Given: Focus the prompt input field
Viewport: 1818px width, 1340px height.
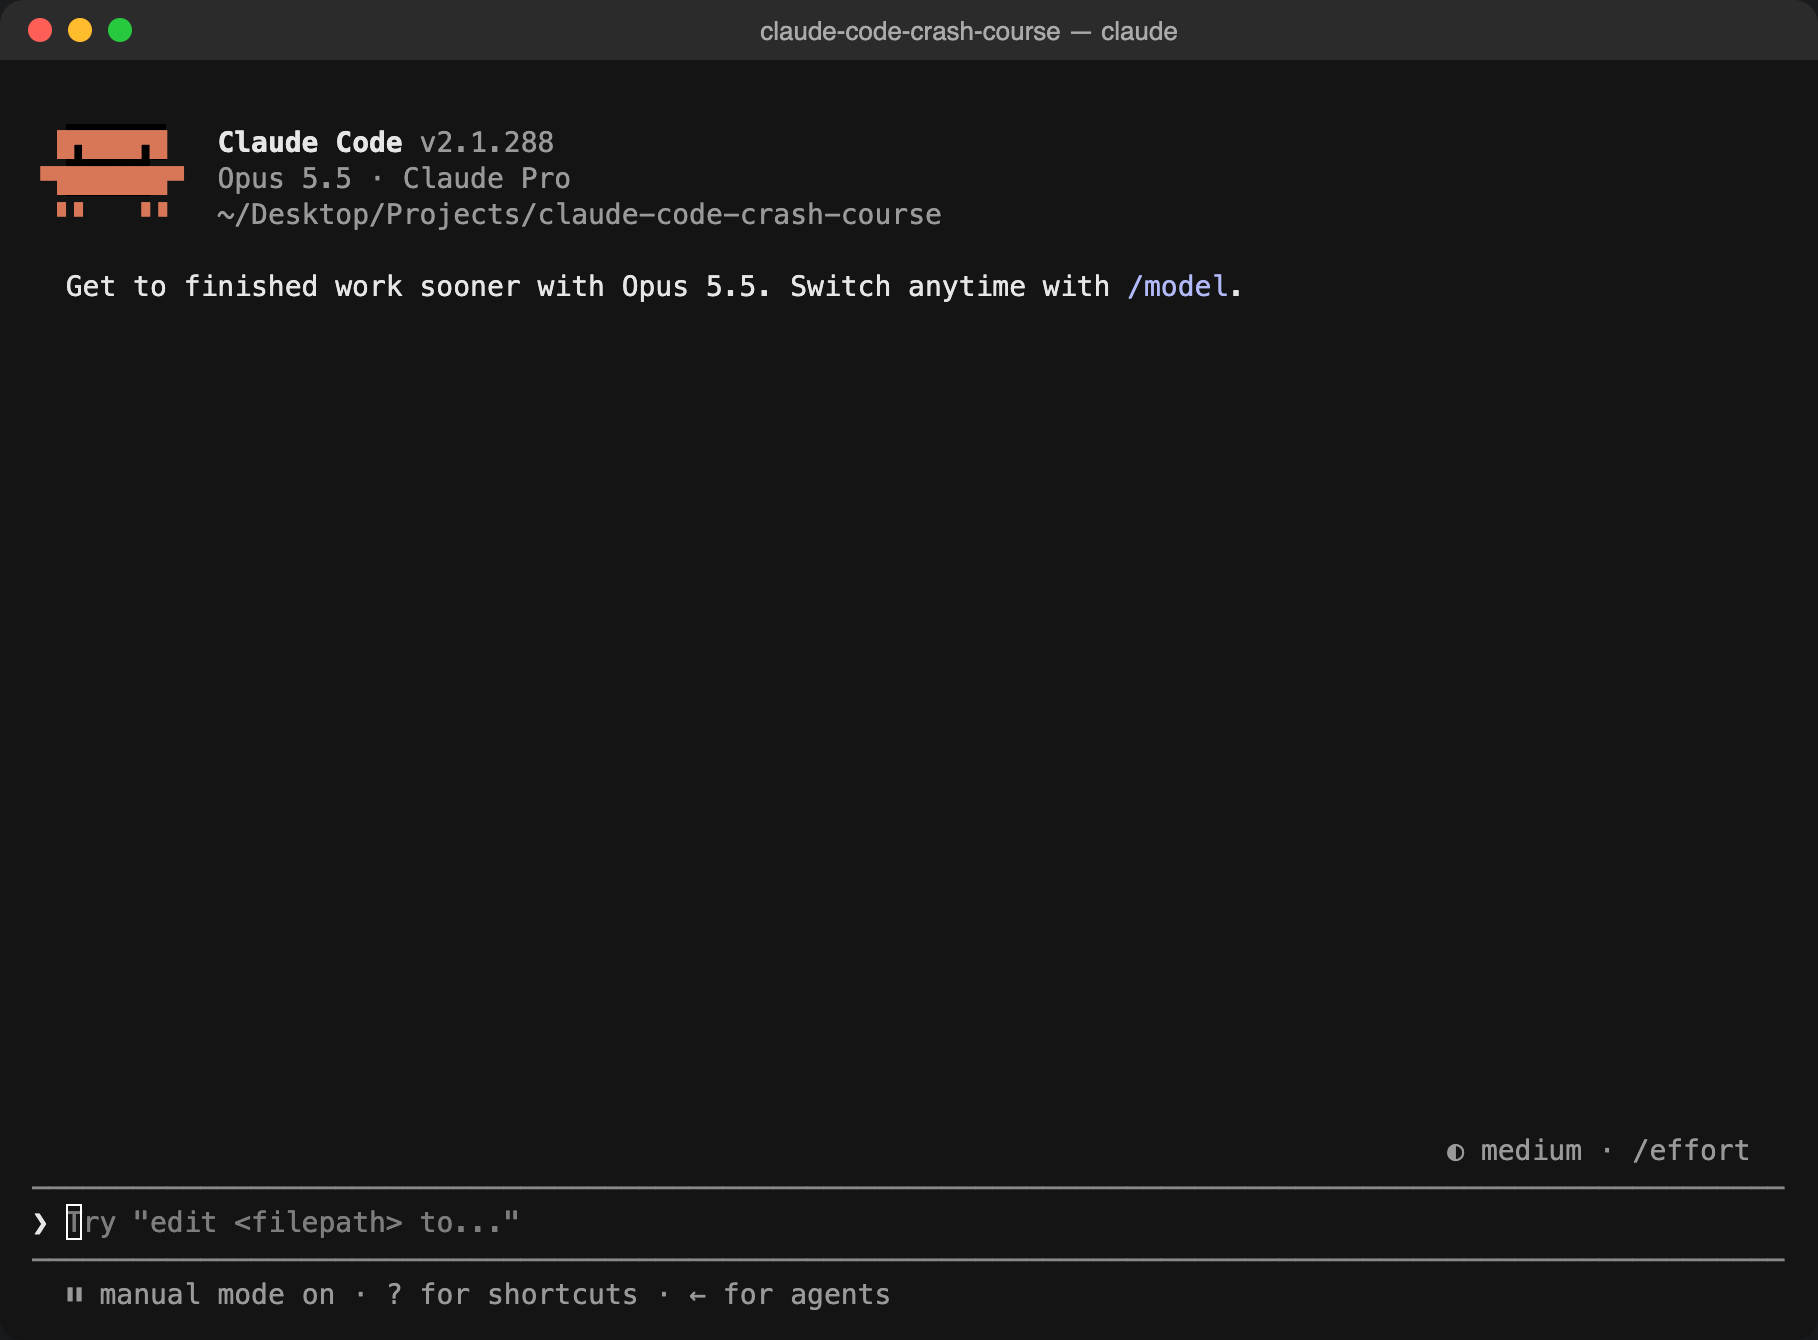Looking at the screenshot, I should (908, 1223).
